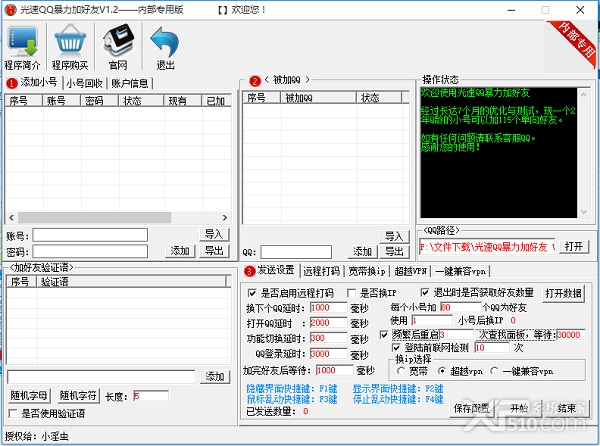Click the 登陆前联网检测 count field
Screen dimensions: 600x446
pyautogui.click(x=492, y=348)
